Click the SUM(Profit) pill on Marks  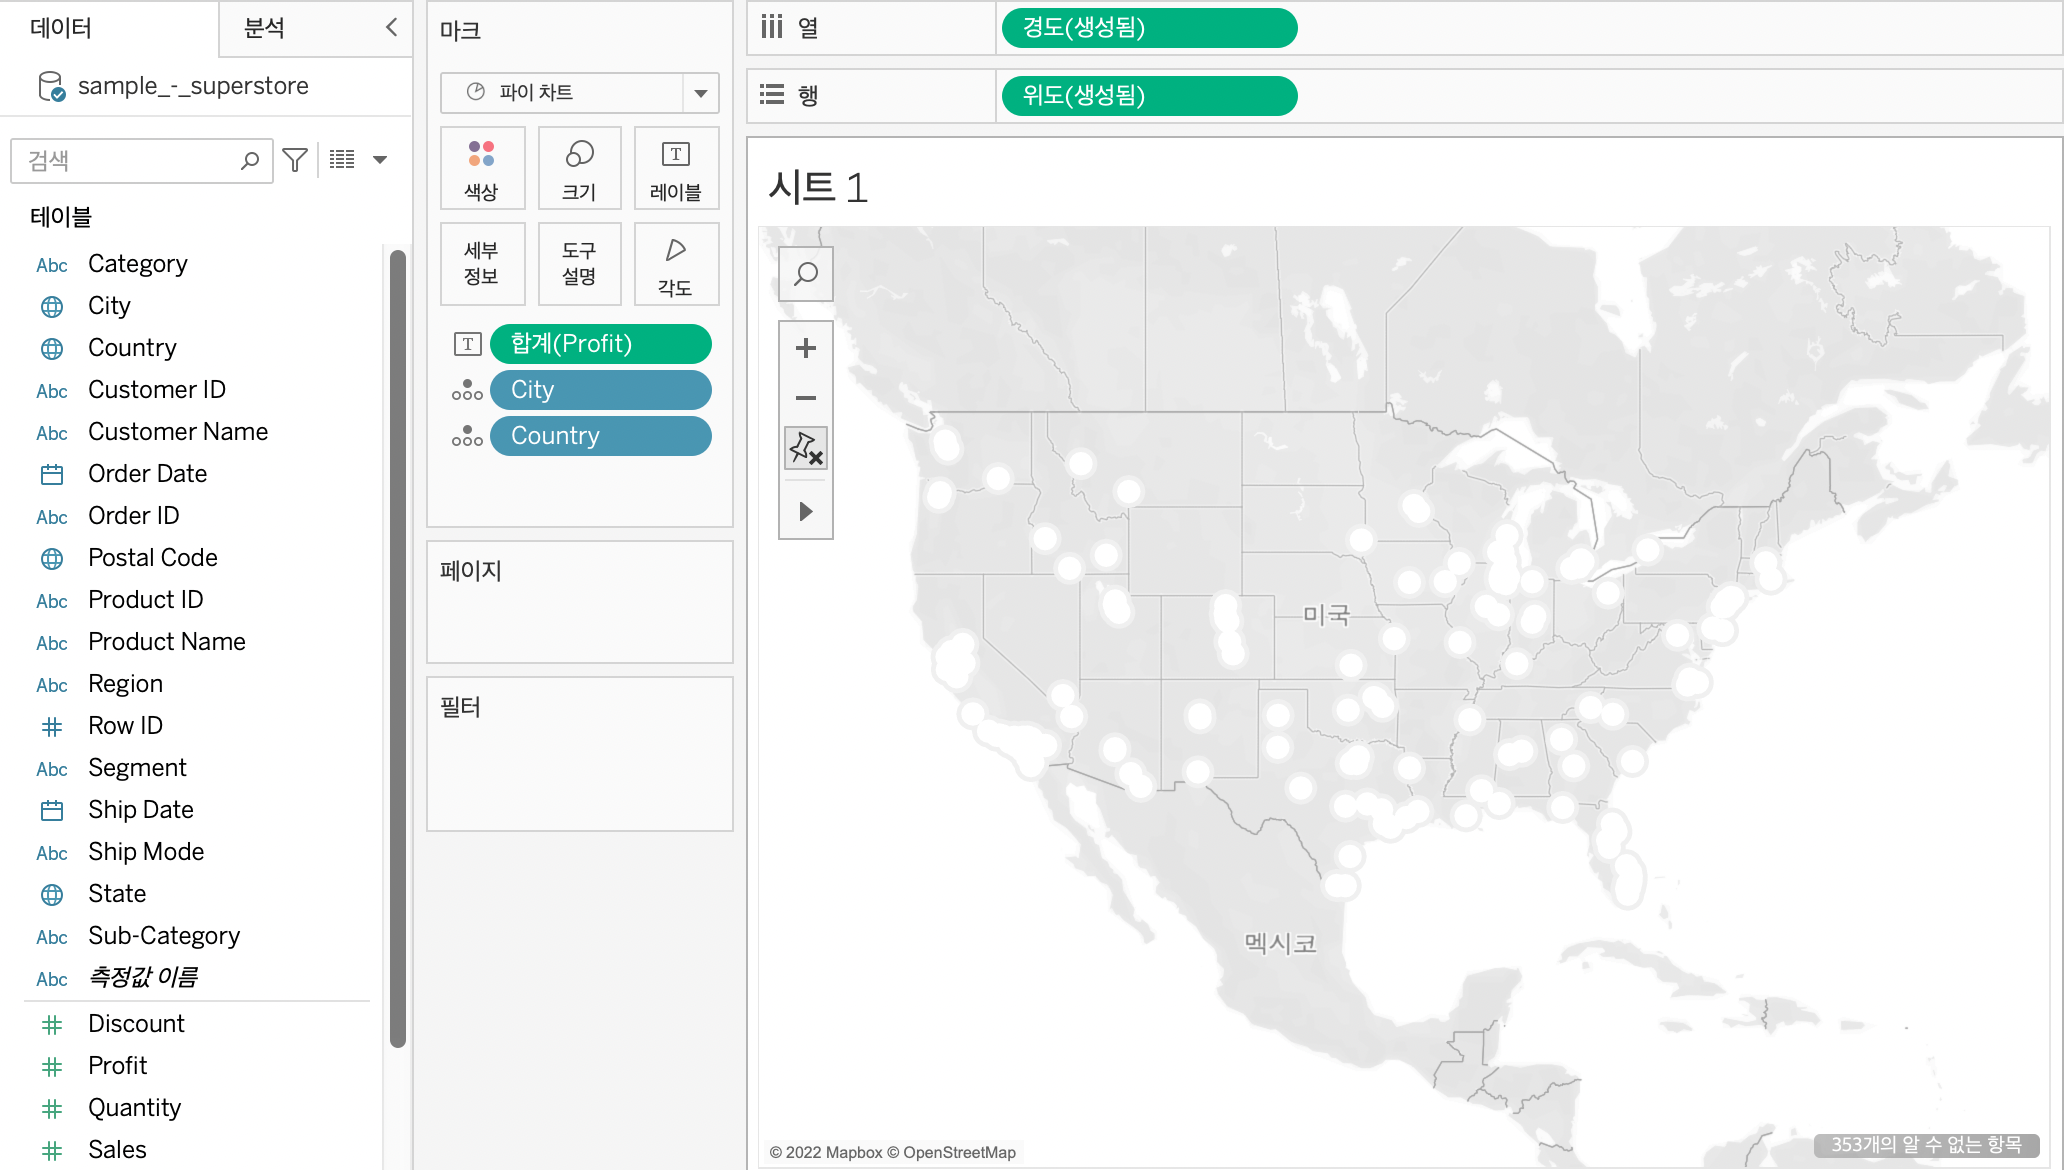click(600, 344)
